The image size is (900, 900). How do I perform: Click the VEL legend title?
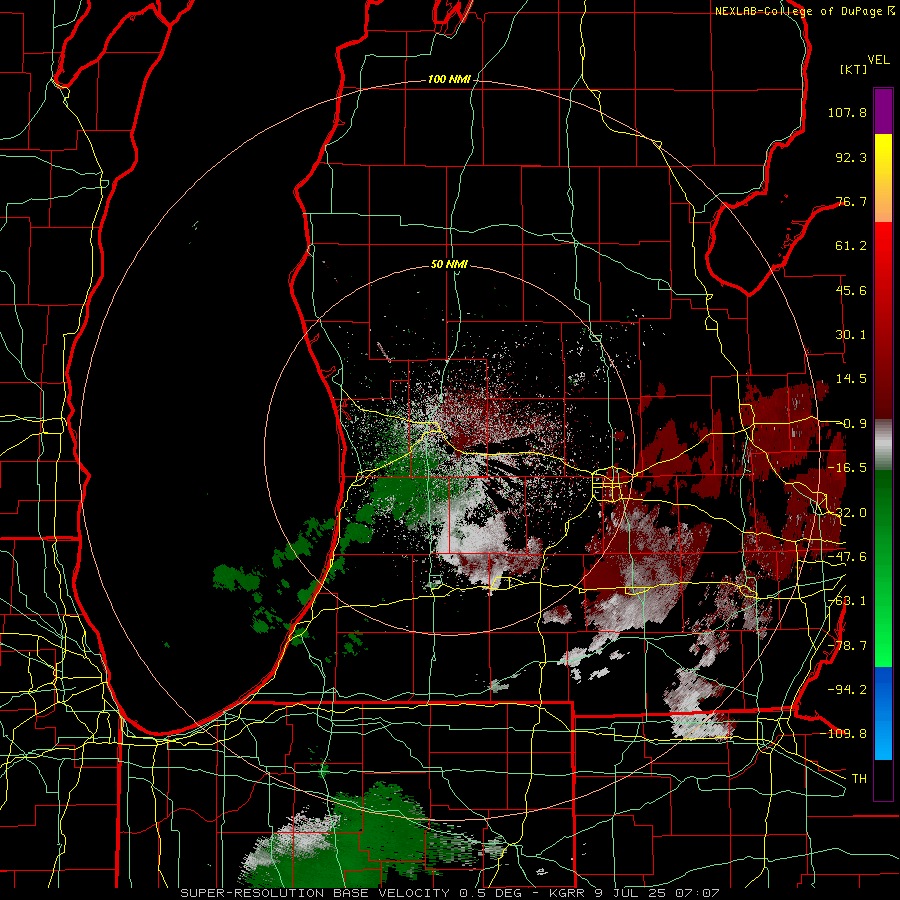[x=878, y=60]
